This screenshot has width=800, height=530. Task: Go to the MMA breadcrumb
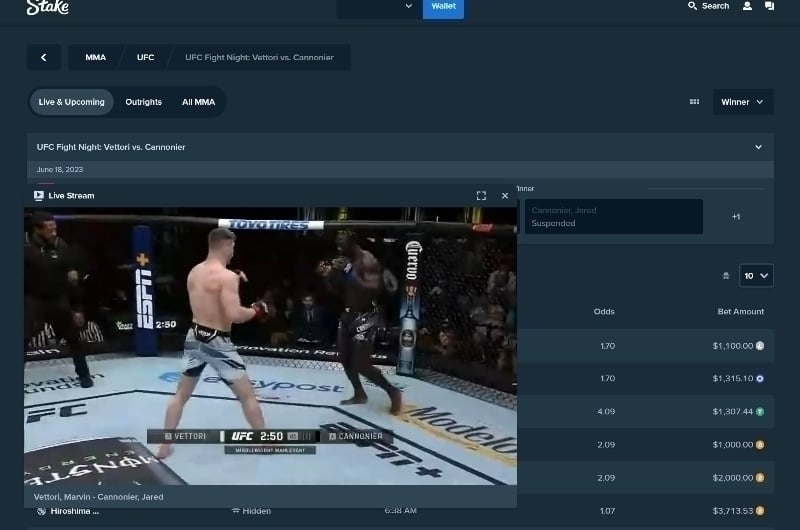(95, 58)
